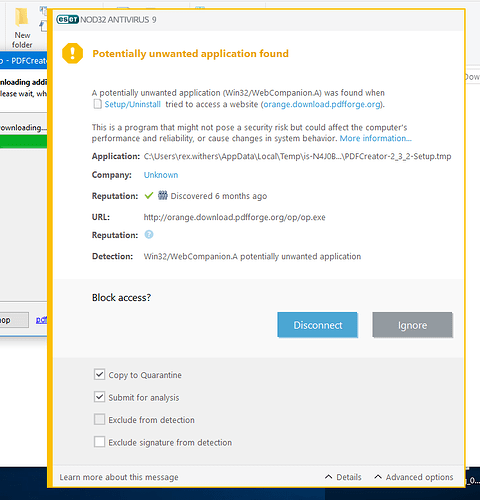Viewport: 480px width, 500px height.
Task: Click the green download progress bar
Action: coord(23,141)
